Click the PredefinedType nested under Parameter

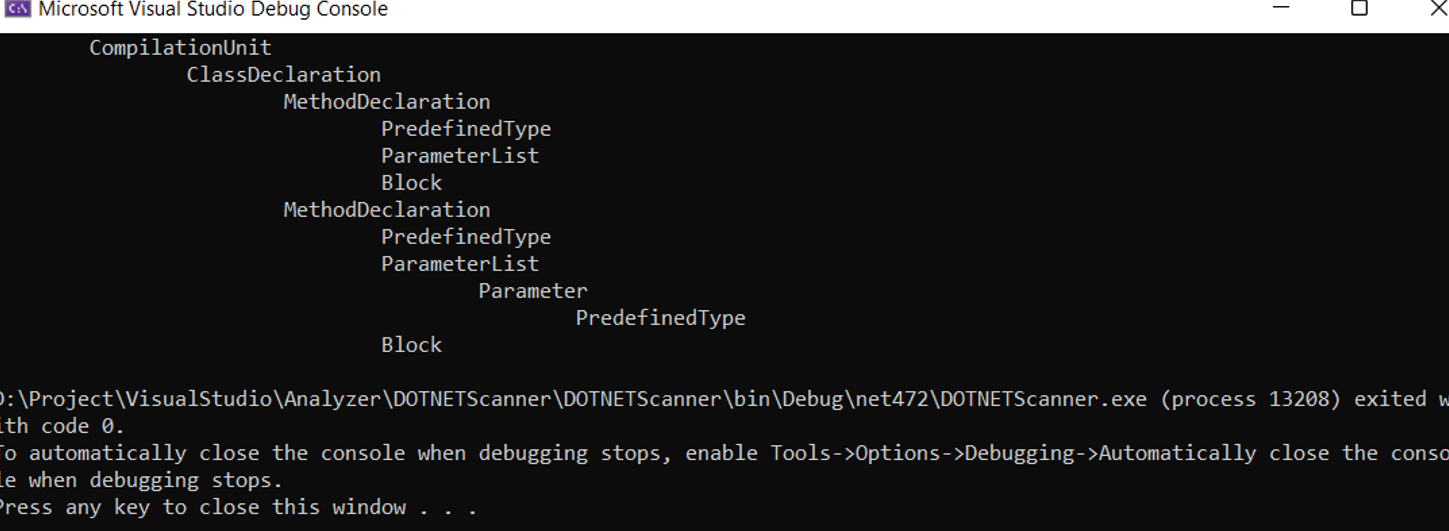pos(660,318)
